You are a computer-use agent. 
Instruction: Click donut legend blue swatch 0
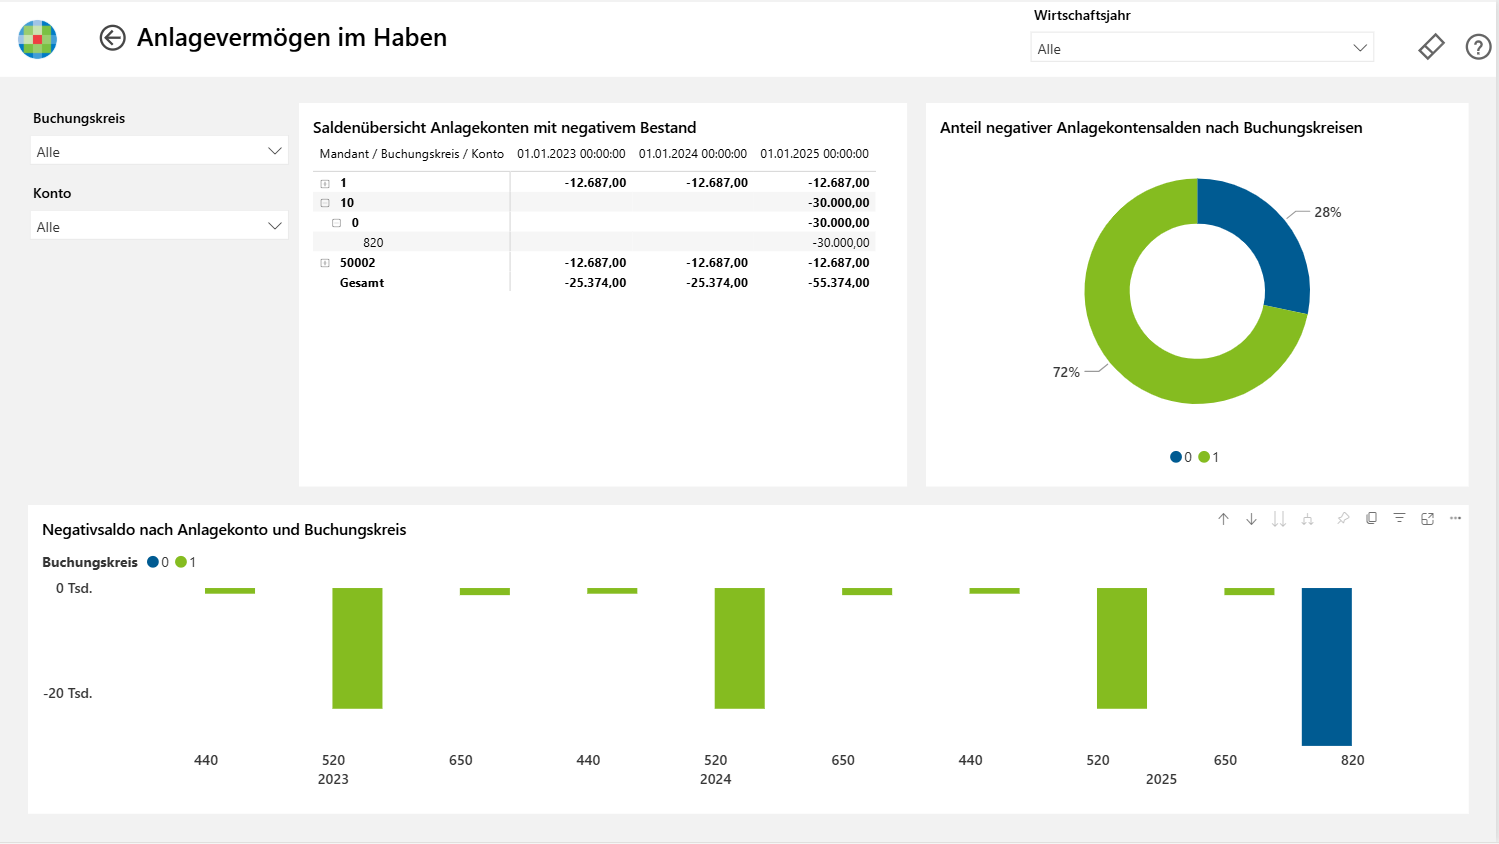(x=1176, y=457)
